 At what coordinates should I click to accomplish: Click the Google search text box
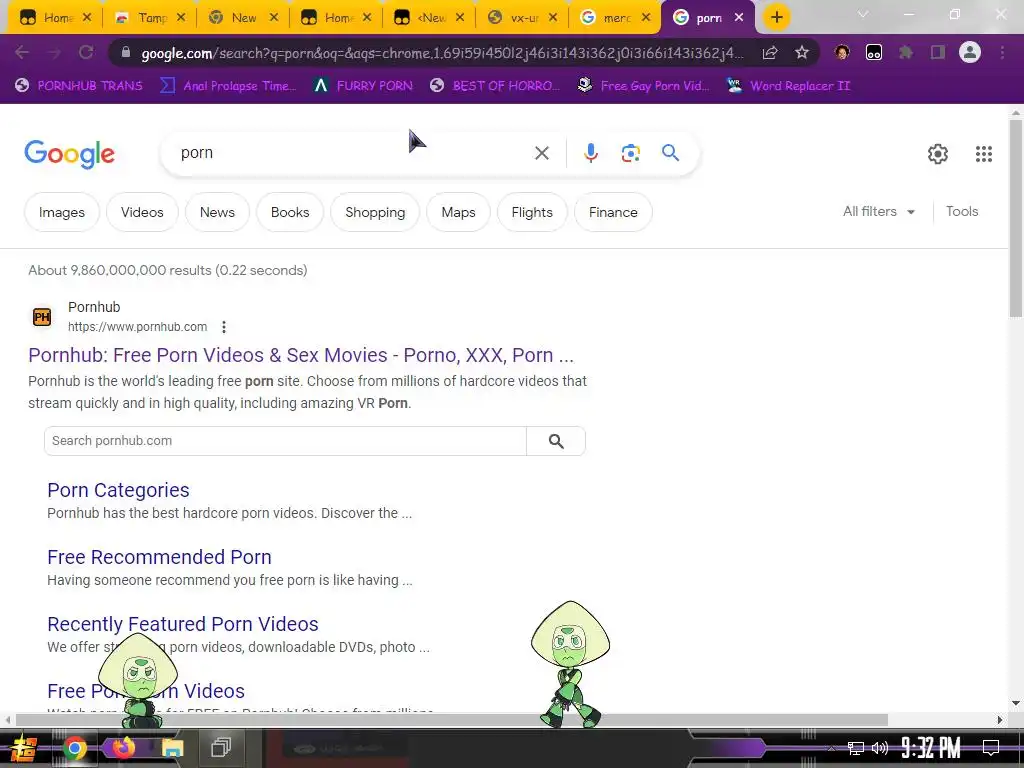pos(353,153)
